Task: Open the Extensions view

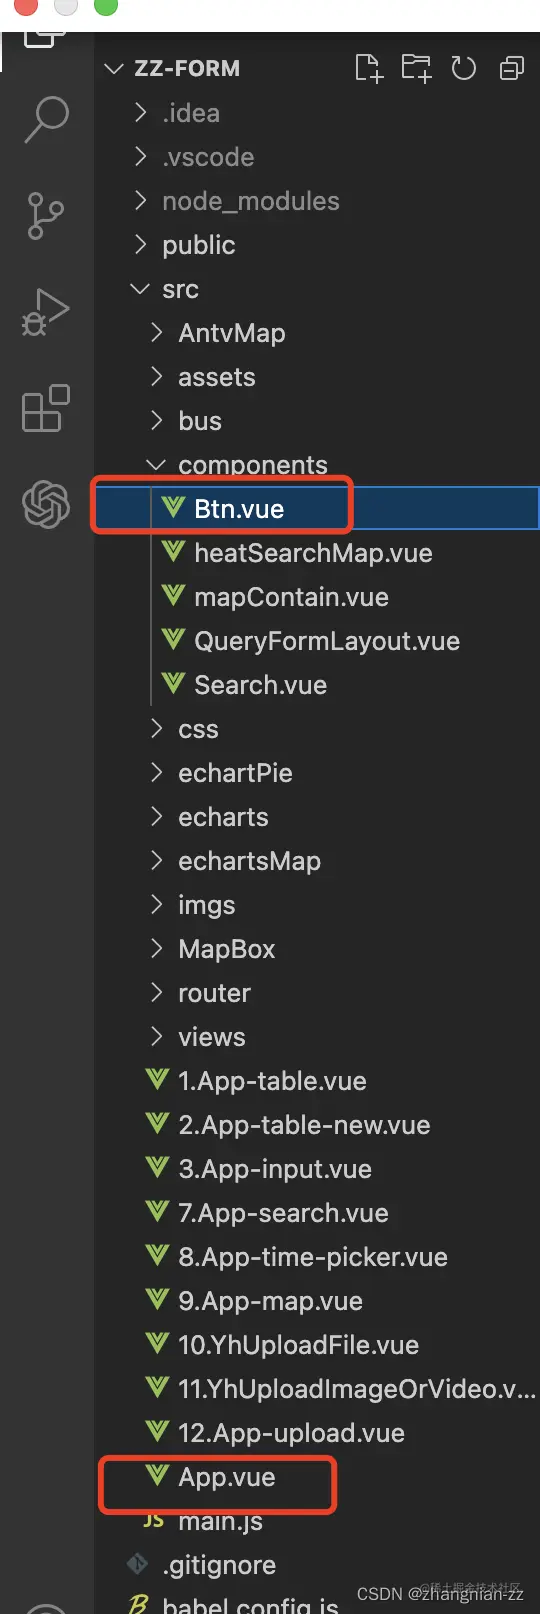Action: [46, 408]
